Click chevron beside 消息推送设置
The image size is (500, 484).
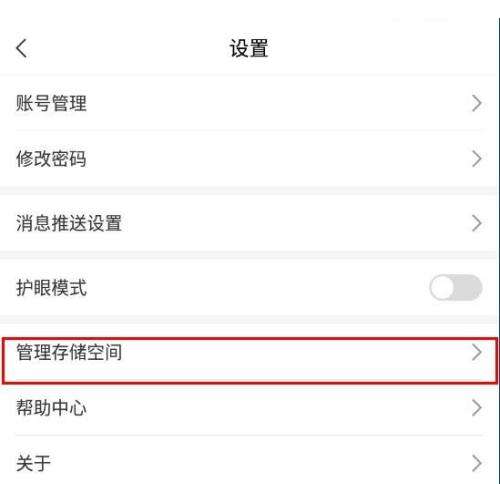477,223
